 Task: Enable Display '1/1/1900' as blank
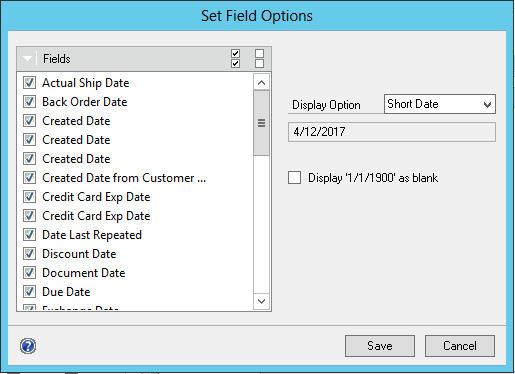(295, 178)
